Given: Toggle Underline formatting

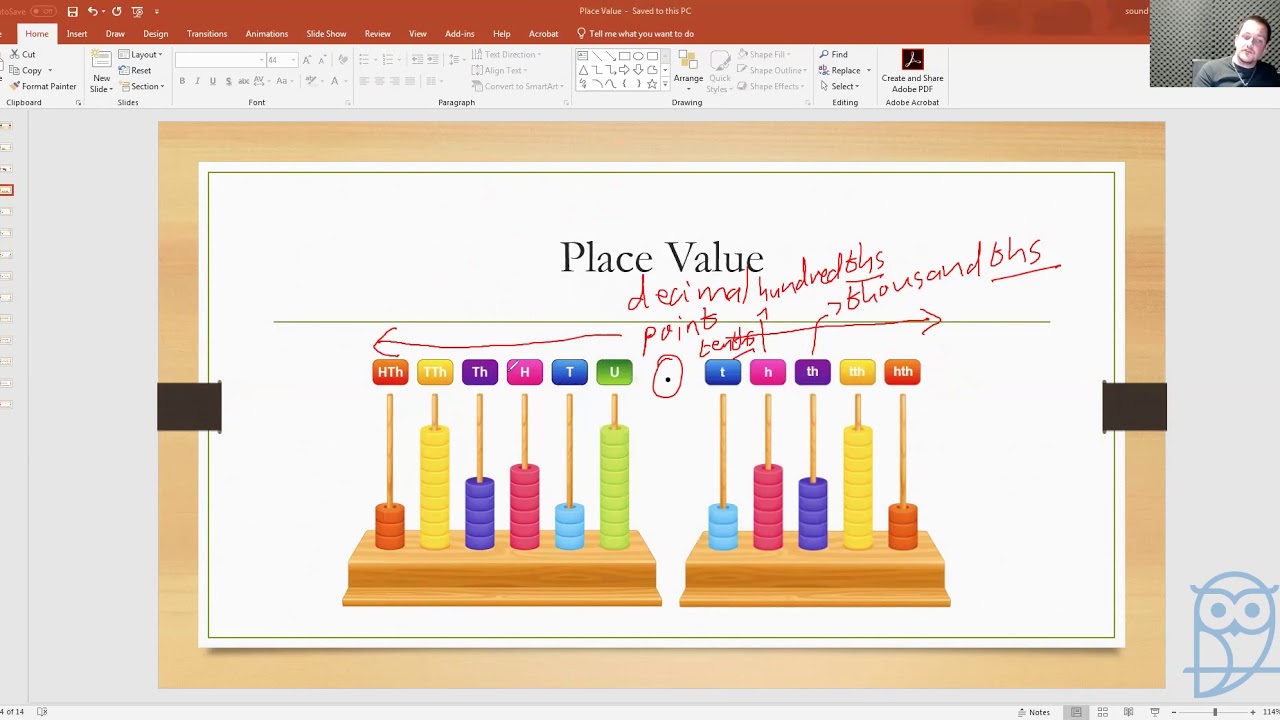Looking at the screenshot, I should pyautogui.click(x=212, y=81).
